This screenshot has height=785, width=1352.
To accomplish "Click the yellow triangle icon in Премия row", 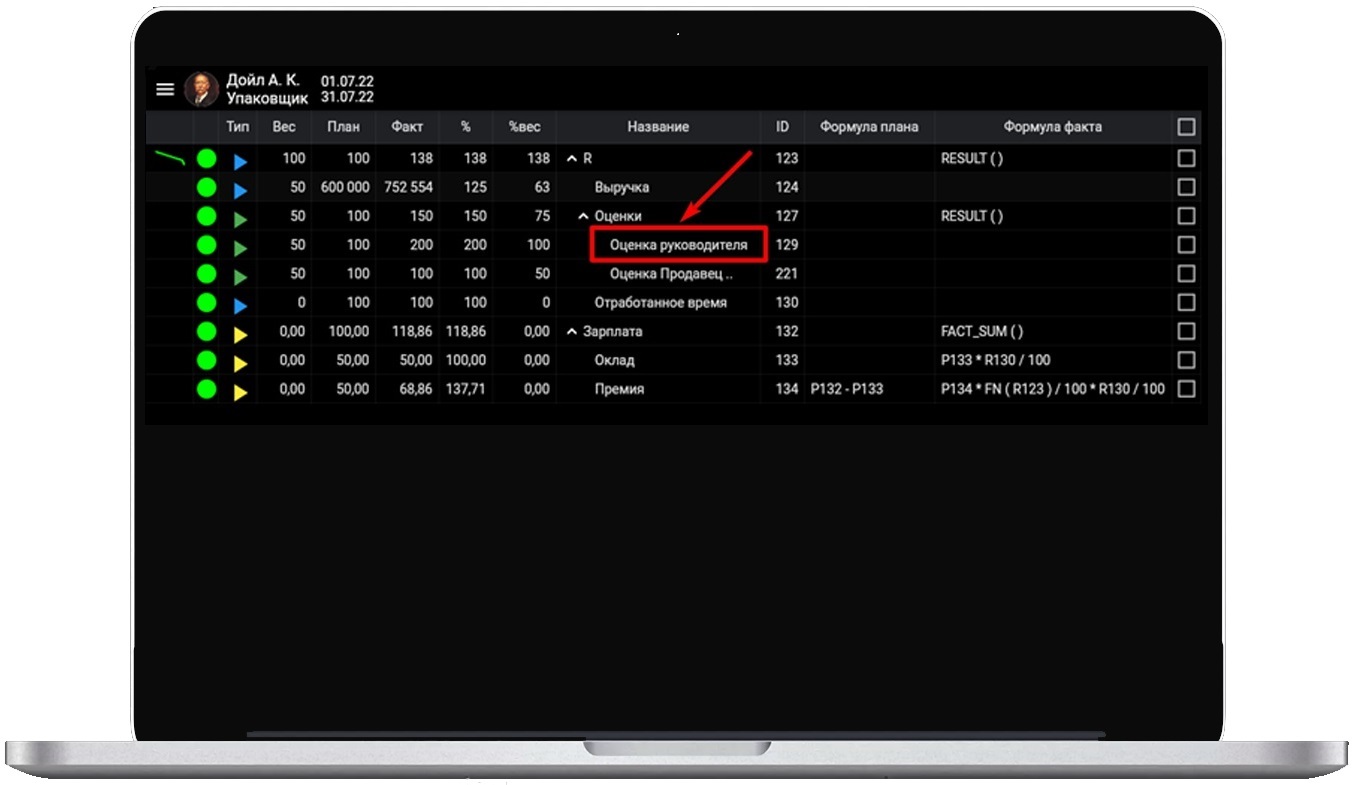I will click(239, 392).
